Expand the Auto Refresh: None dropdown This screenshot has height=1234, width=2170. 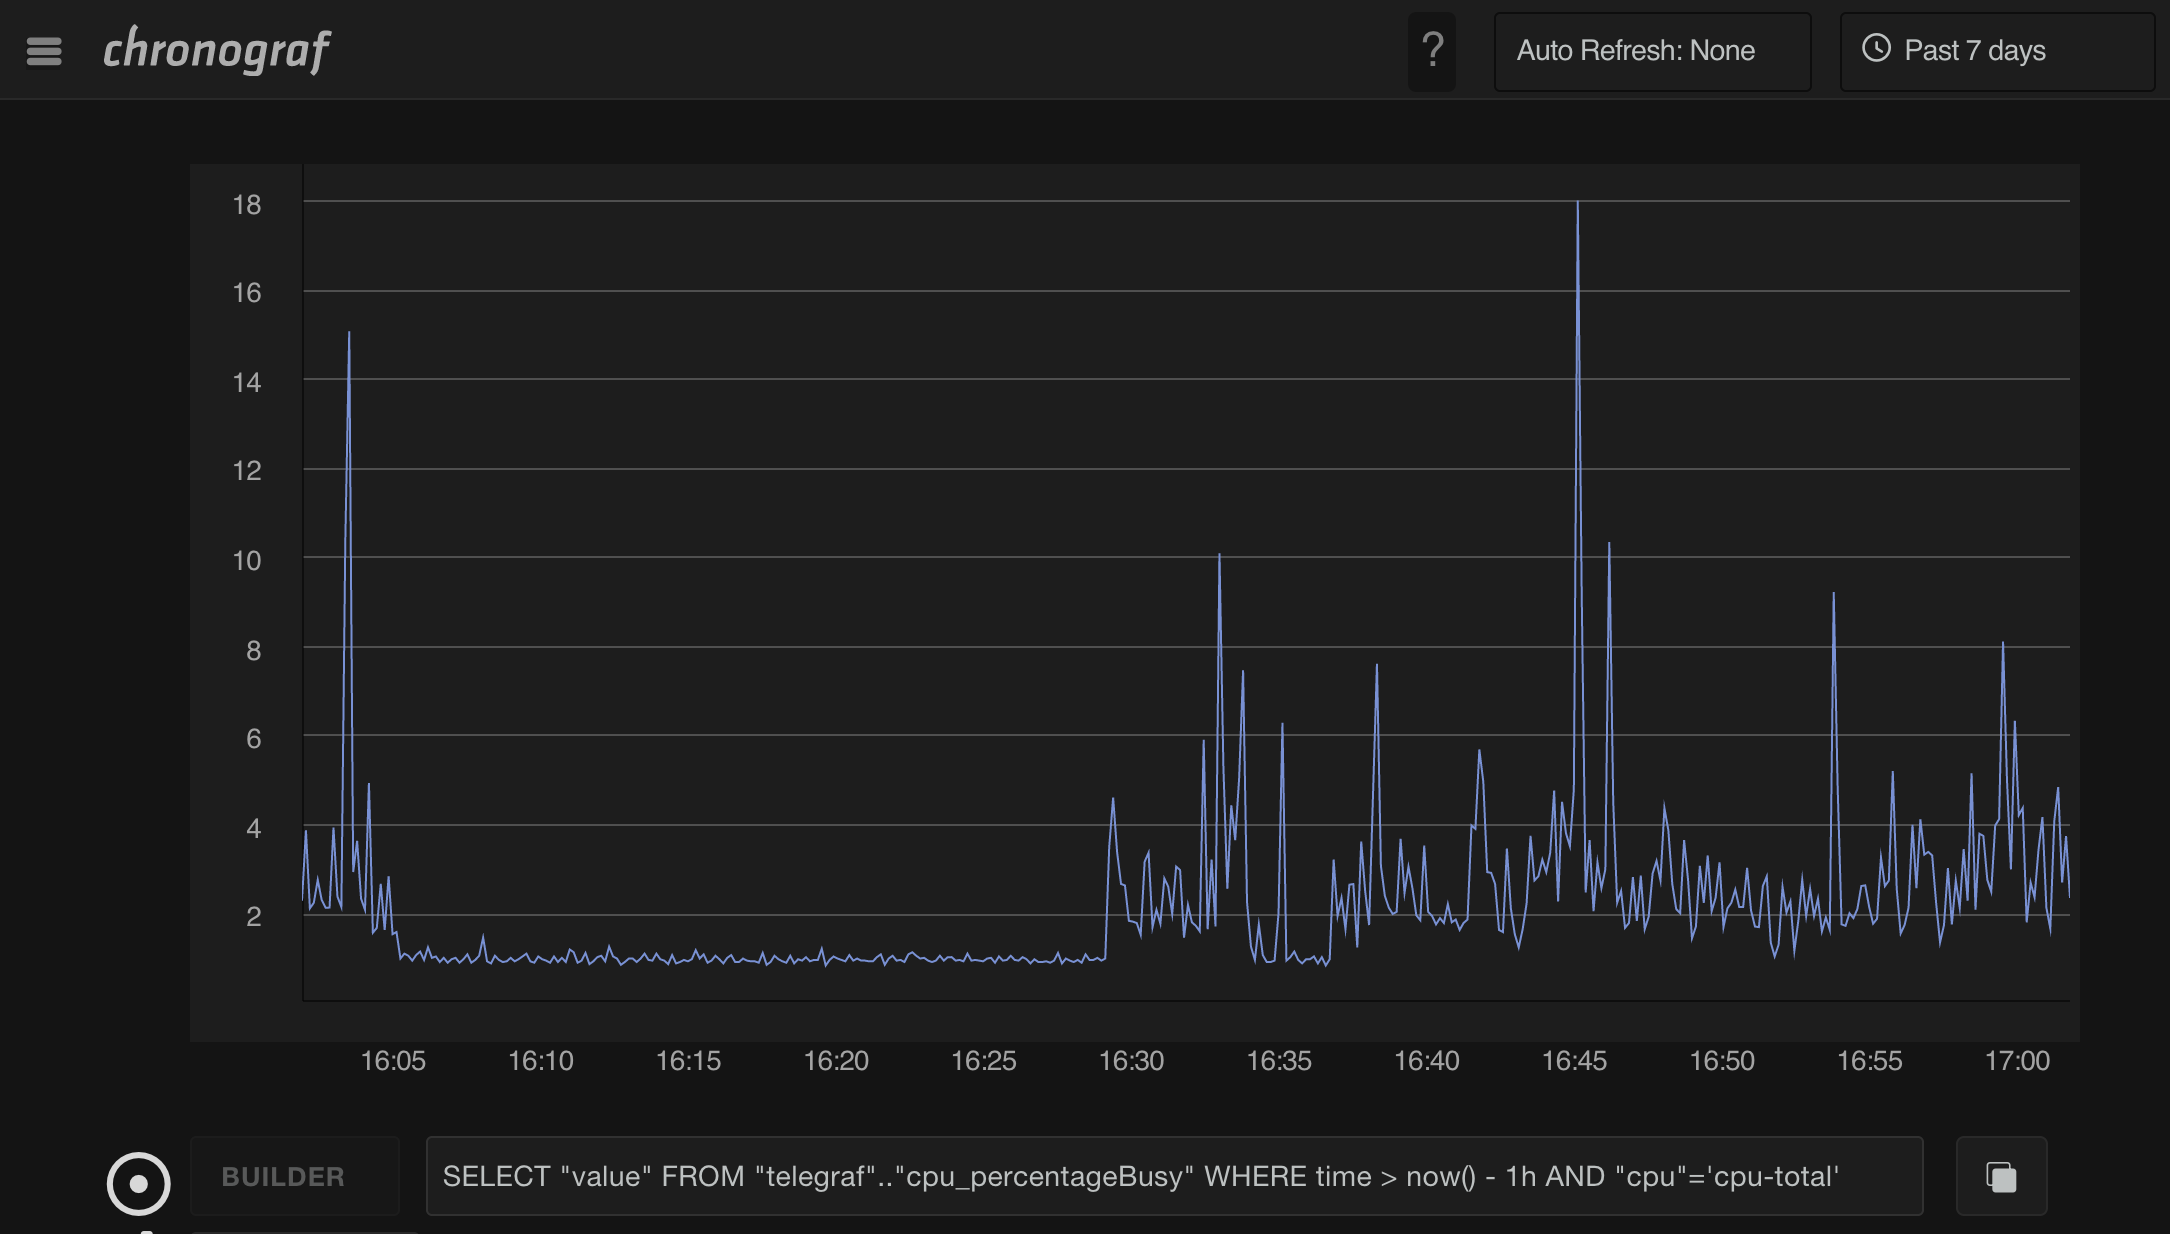[1652, 51]
